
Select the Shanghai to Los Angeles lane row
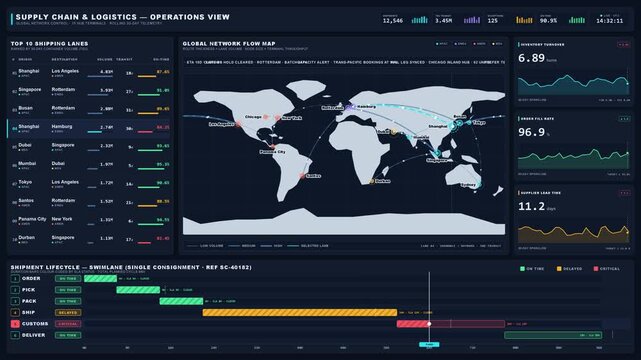click(x=90, y=74)
